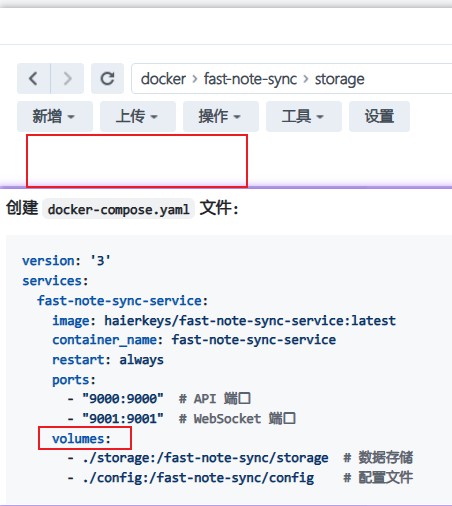
Task: Open the 操作 dropdown menu
Action: (x=221, y=116)
